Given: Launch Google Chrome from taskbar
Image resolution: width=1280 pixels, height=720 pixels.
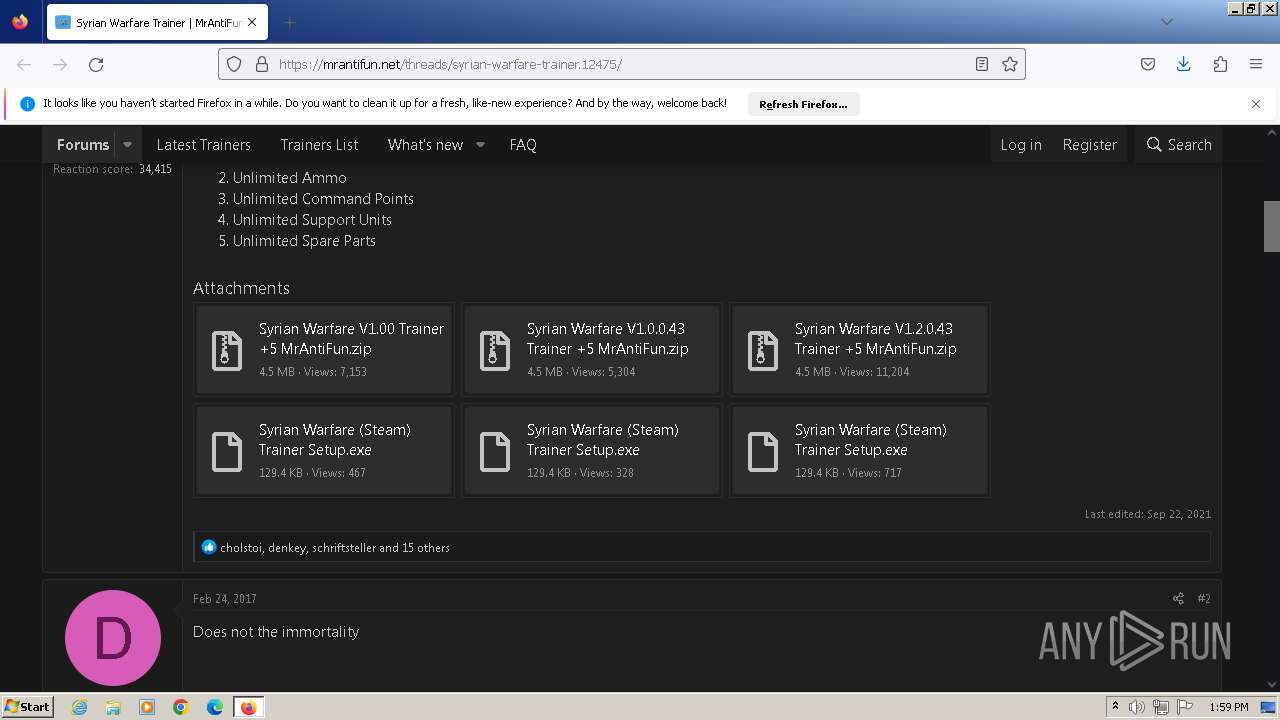Looking at the screenshot, I should click(x=181, y=707).
